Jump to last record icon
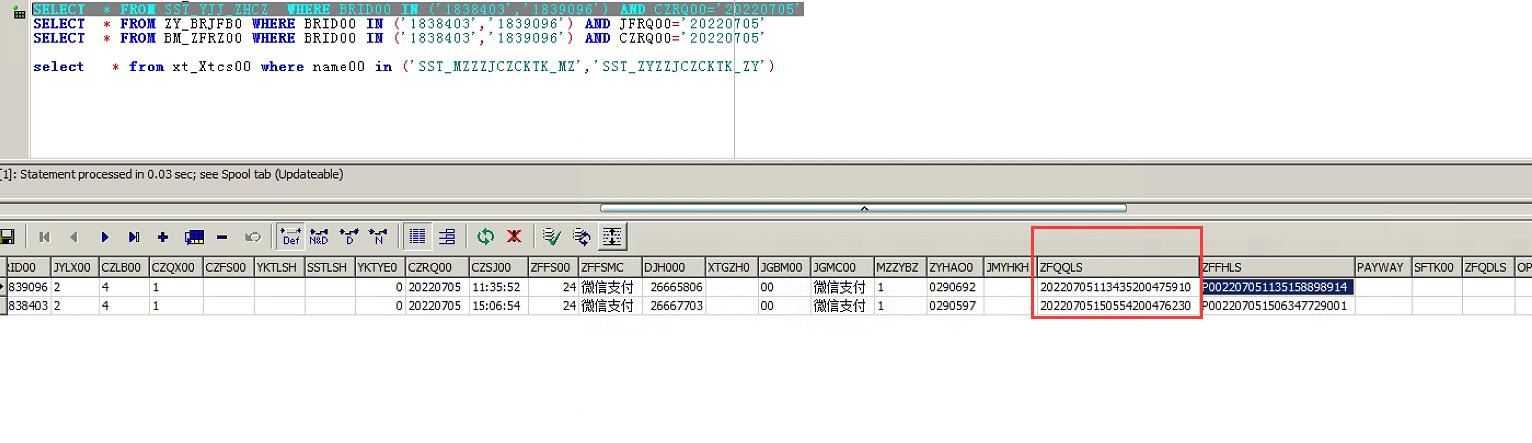1532x443 pixels. 134,237
